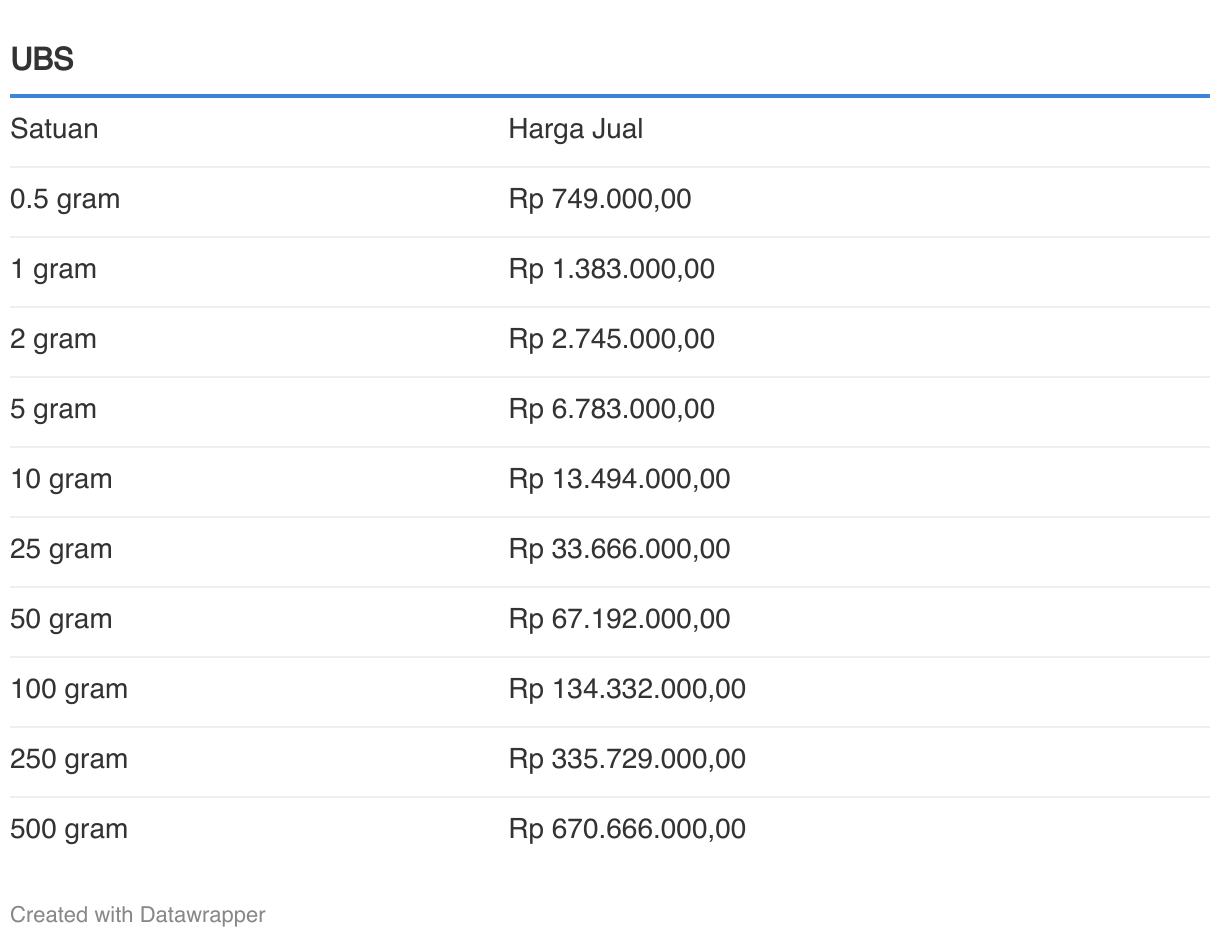
Task: Select the 2 gram unit cell
Action: click(x=53, y=339)
